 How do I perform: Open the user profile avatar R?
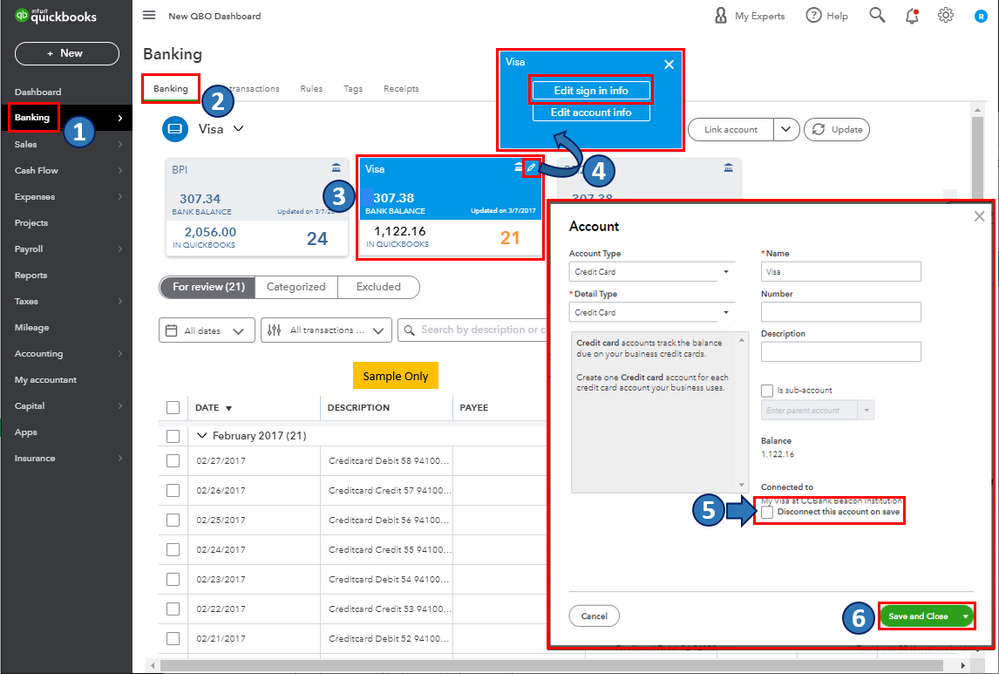coord(981,17)
